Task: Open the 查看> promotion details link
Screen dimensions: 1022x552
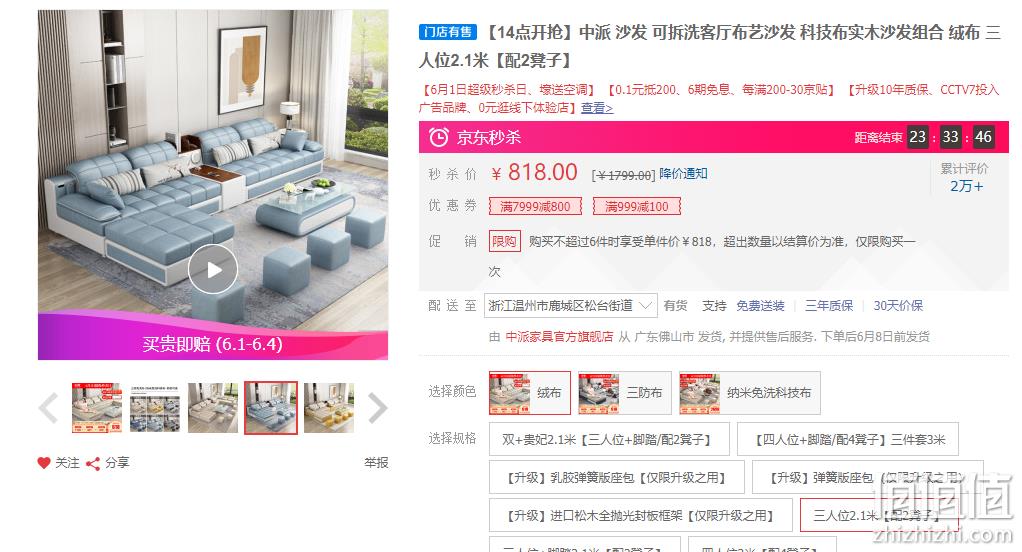Action: pyautogui.click(x=597, y=108)
